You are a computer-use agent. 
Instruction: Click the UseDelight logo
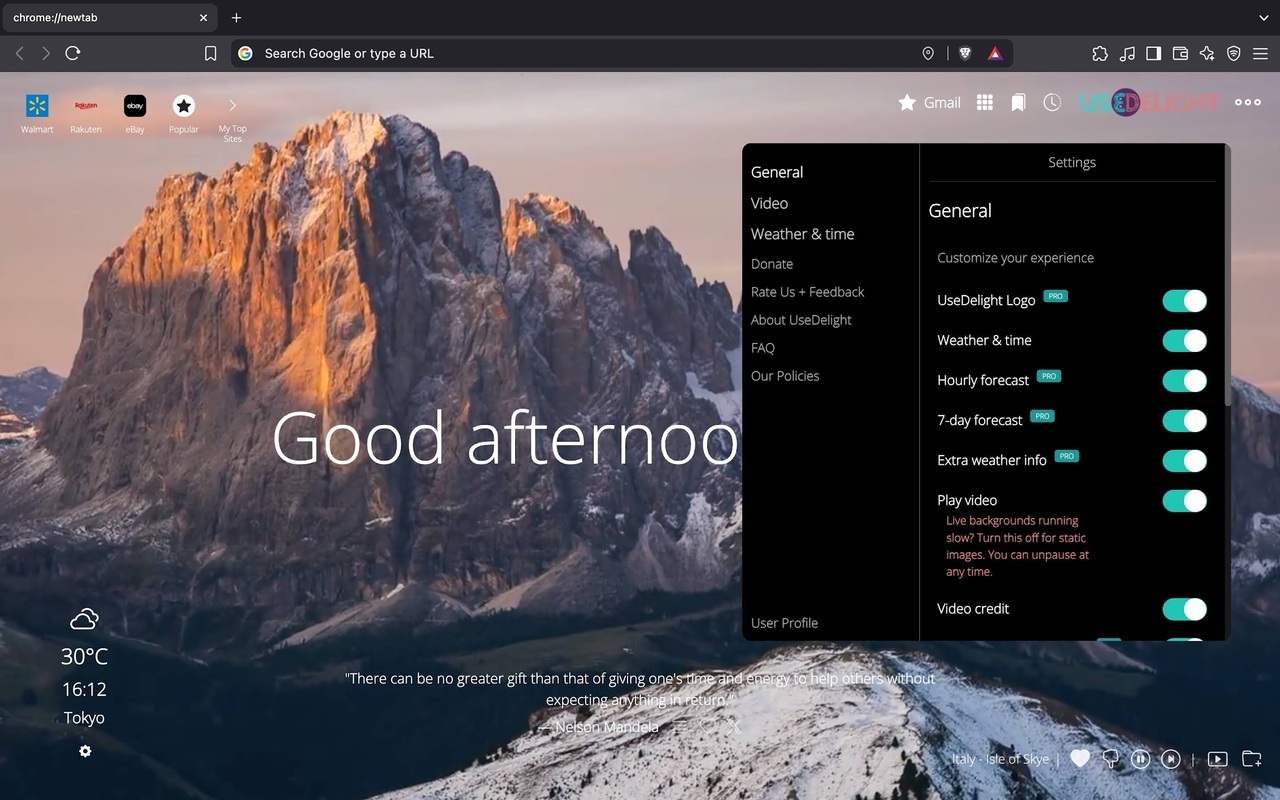click(1149, 102)
